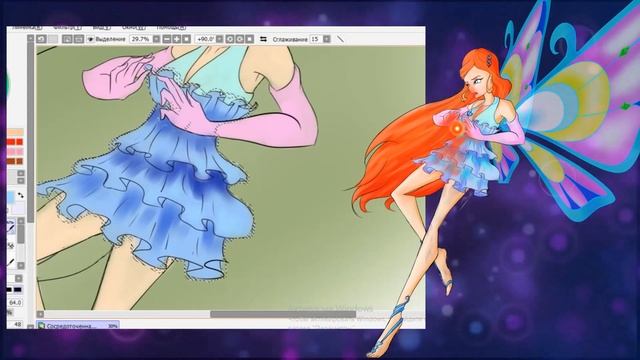Click the light blue foreground color box
Image resolution: width=640 pixels, height=360 pixels.
click(11, 197)
